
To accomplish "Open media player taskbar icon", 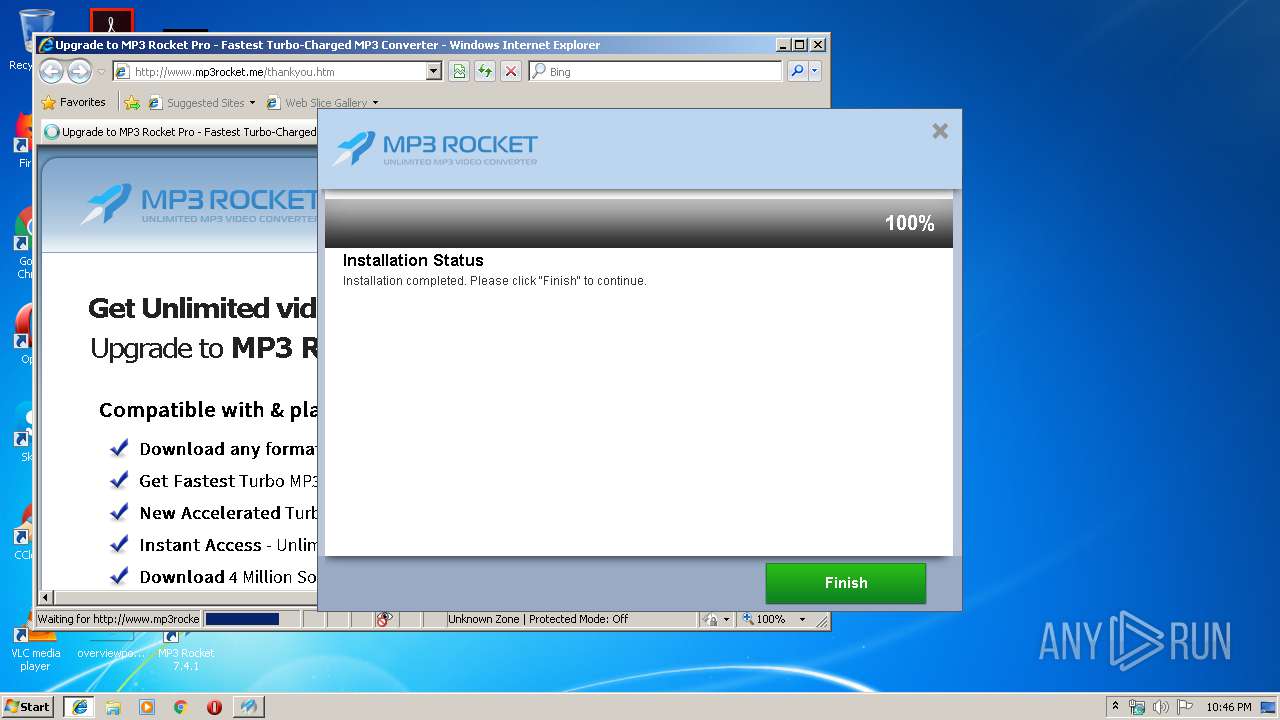I will point(147,706).
